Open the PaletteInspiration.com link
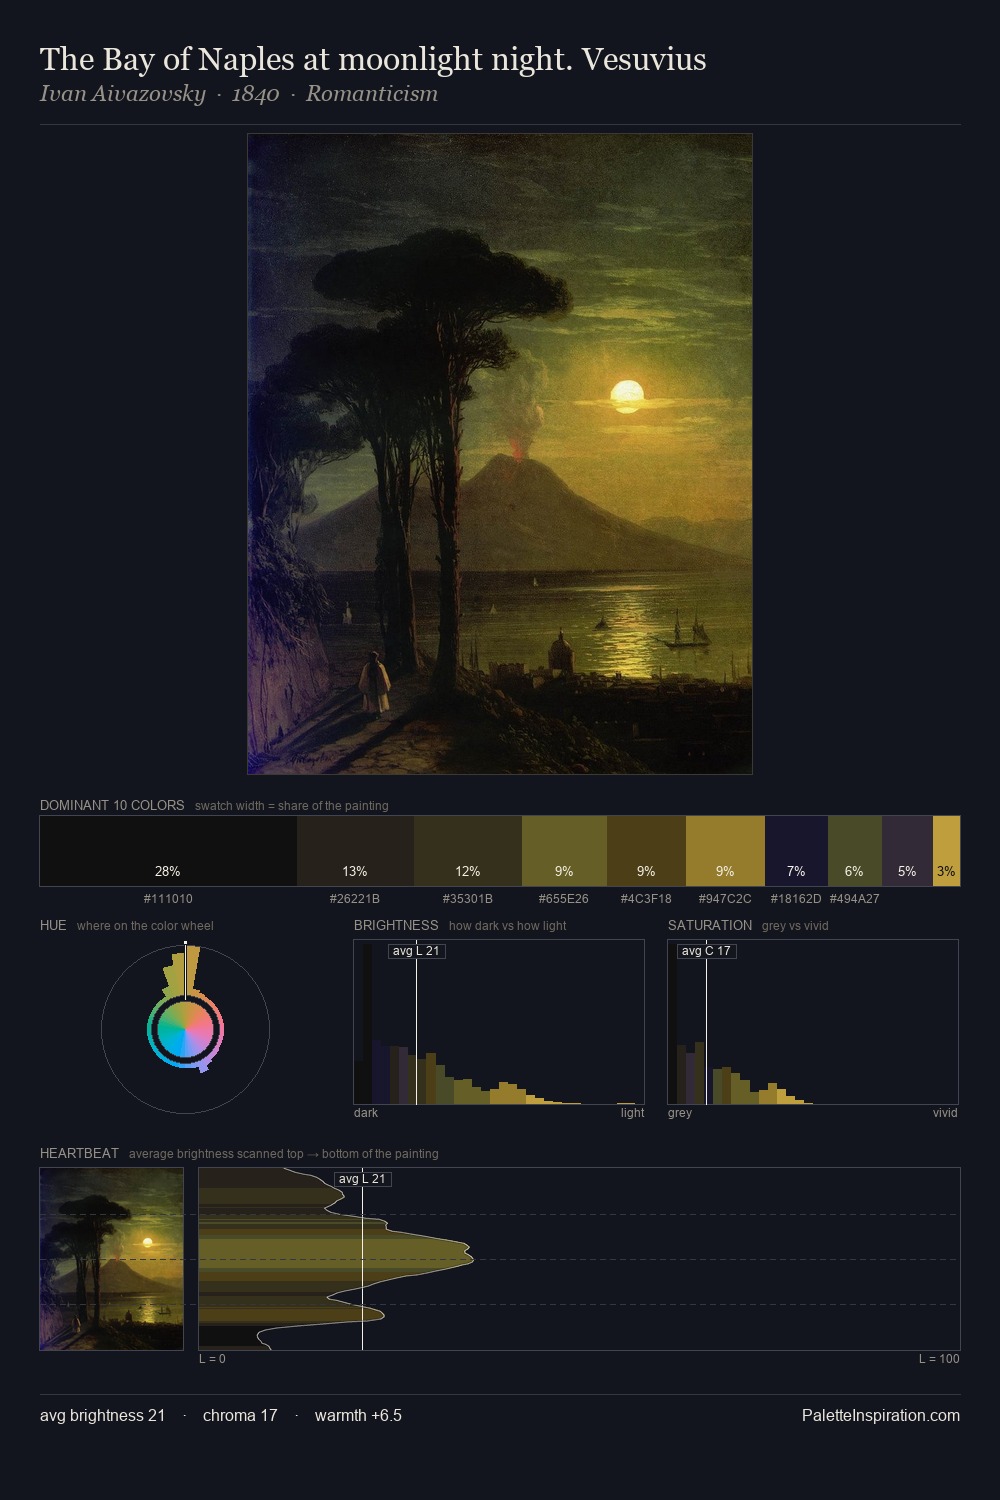The image size is (1000, 1500). click(x=881, y=1415)
